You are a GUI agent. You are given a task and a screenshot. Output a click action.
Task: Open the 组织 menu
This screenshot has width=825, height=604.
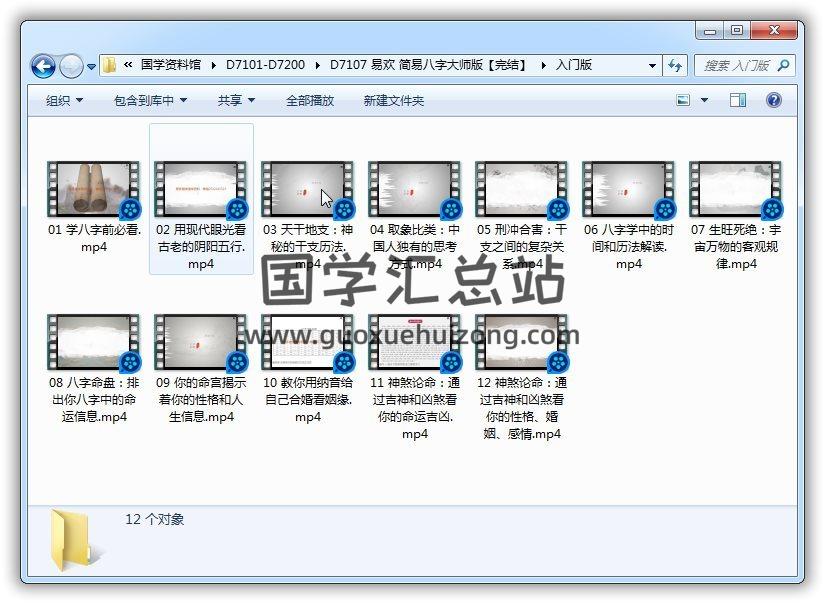click(x=64, y=100)
